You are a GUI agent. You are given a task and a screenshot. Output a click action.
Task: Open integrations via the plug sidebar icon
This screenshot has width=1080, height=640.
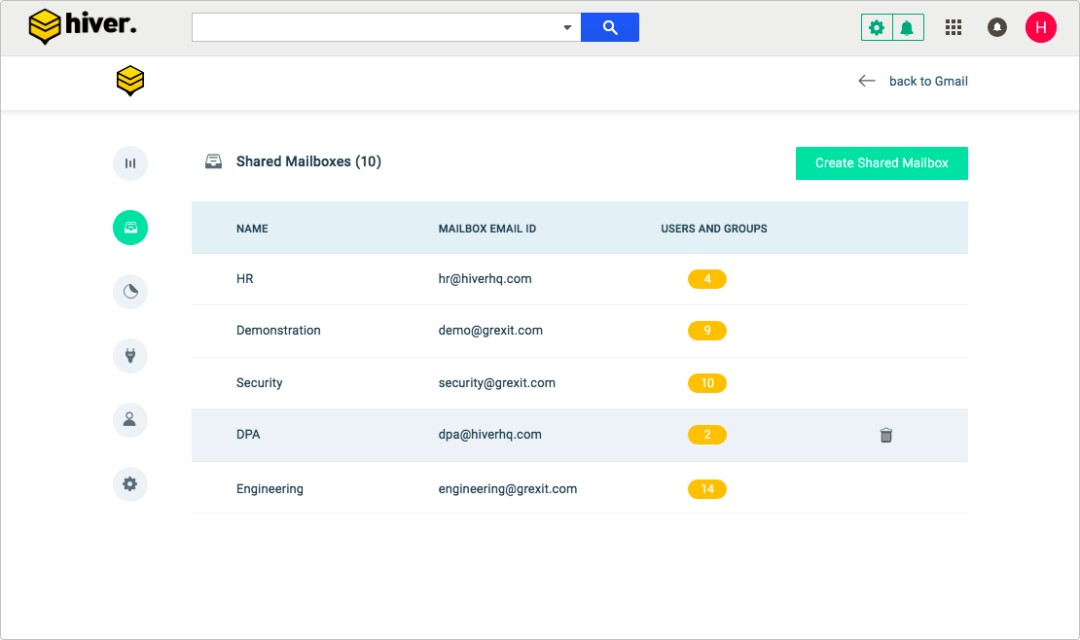click(130, 355)
